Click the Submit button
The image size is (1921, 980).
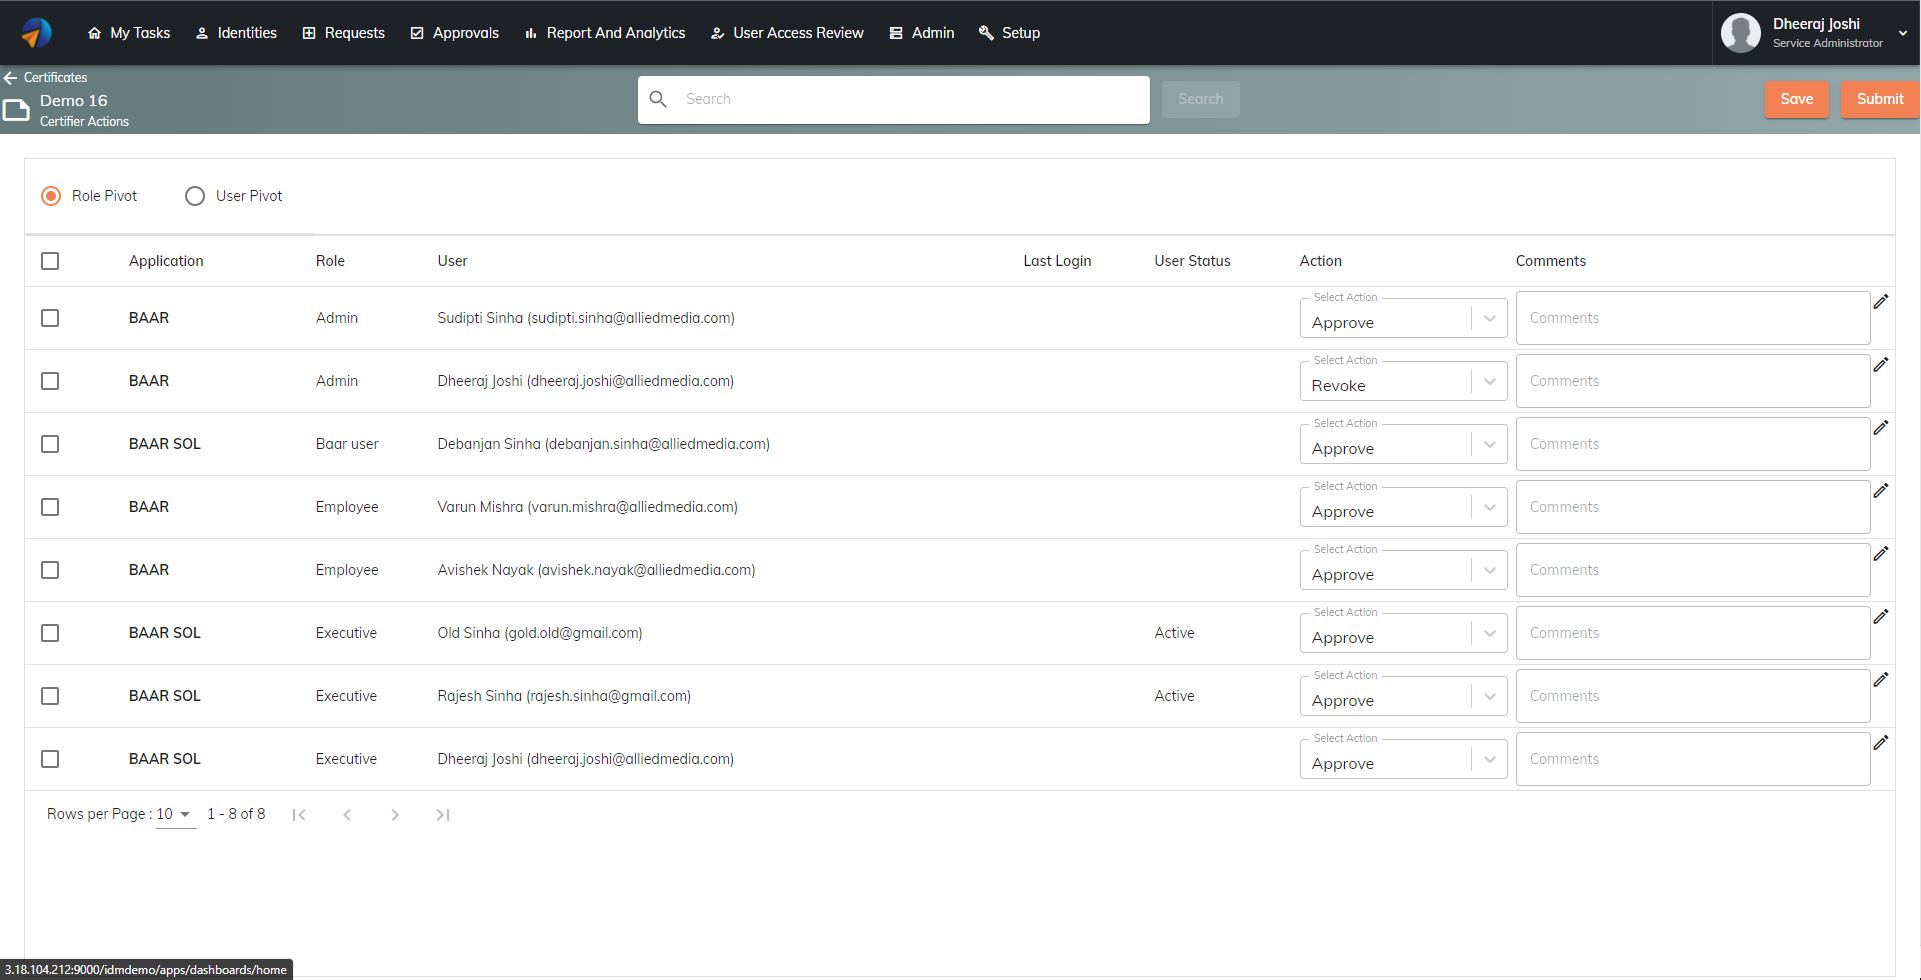pos(1880,99)
